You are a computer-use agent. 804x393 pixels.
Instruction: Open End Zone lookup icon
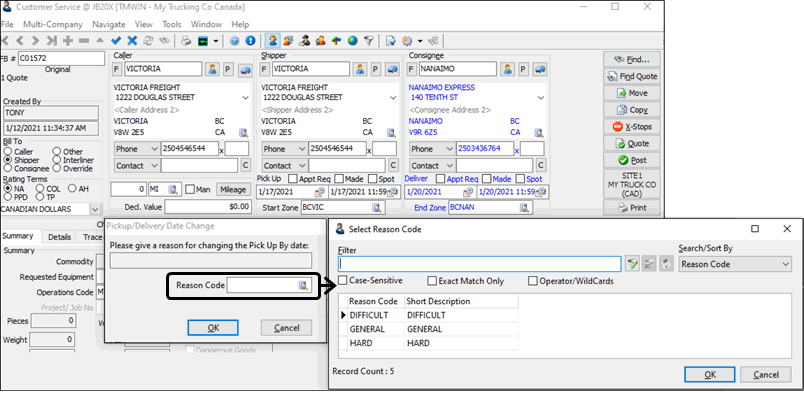tap(524, 208)
